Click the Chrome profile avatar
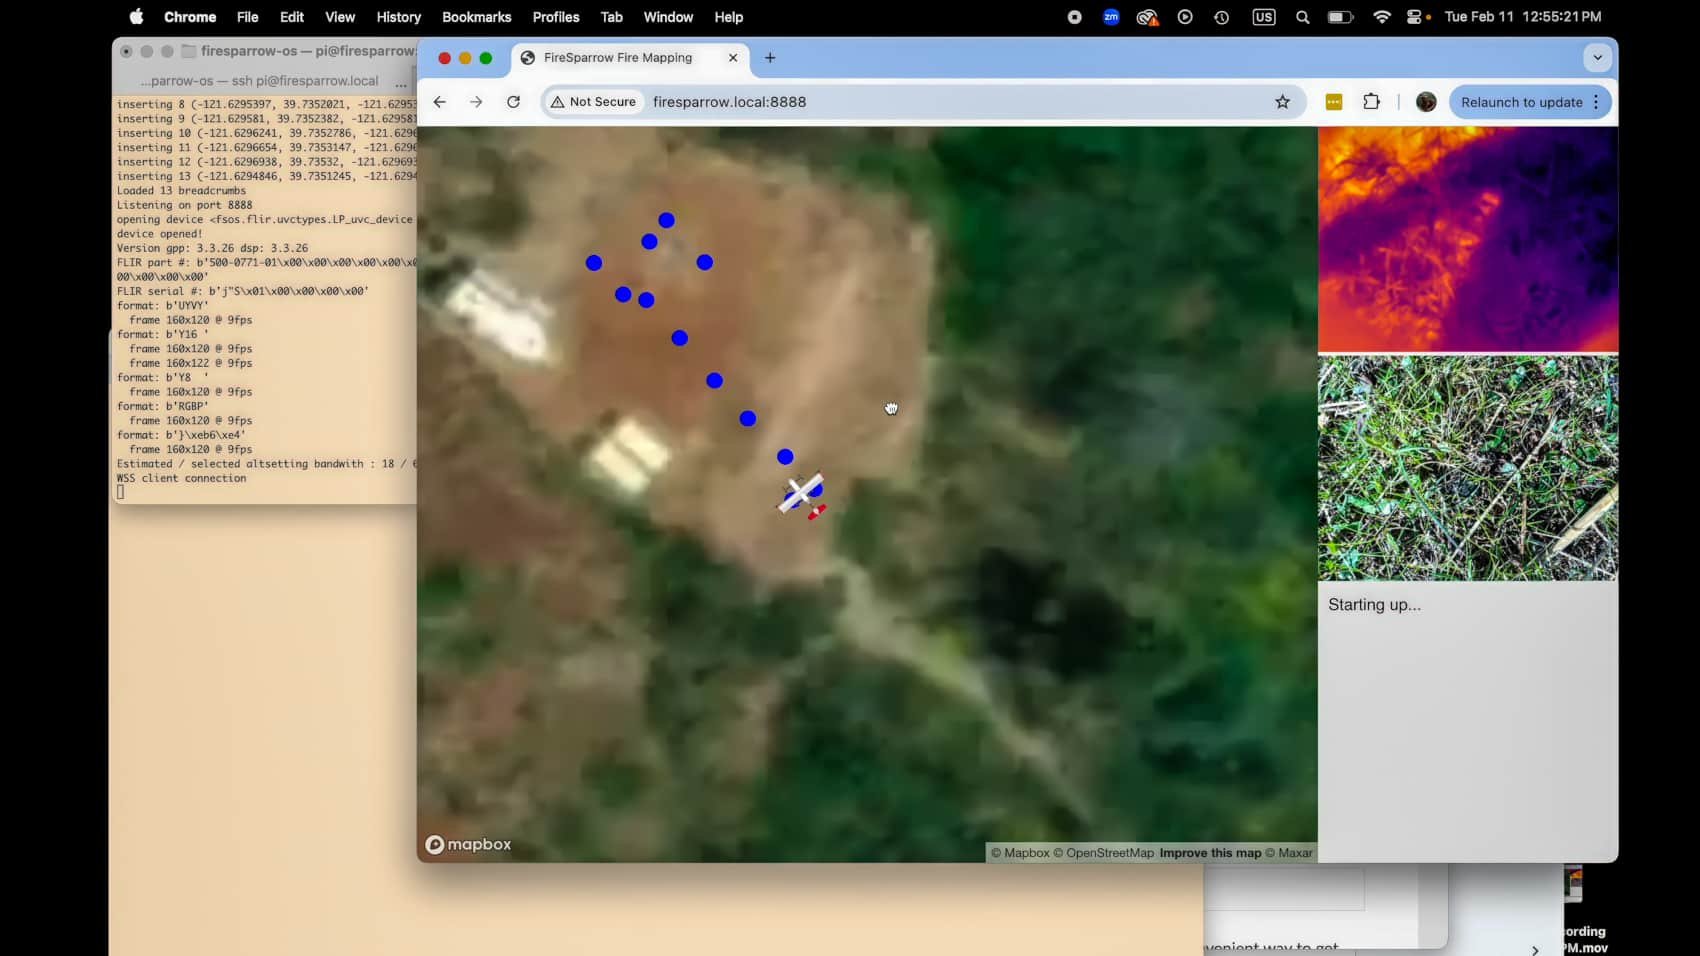This screenshot has height=956, width=1700. click(1425, 101)
